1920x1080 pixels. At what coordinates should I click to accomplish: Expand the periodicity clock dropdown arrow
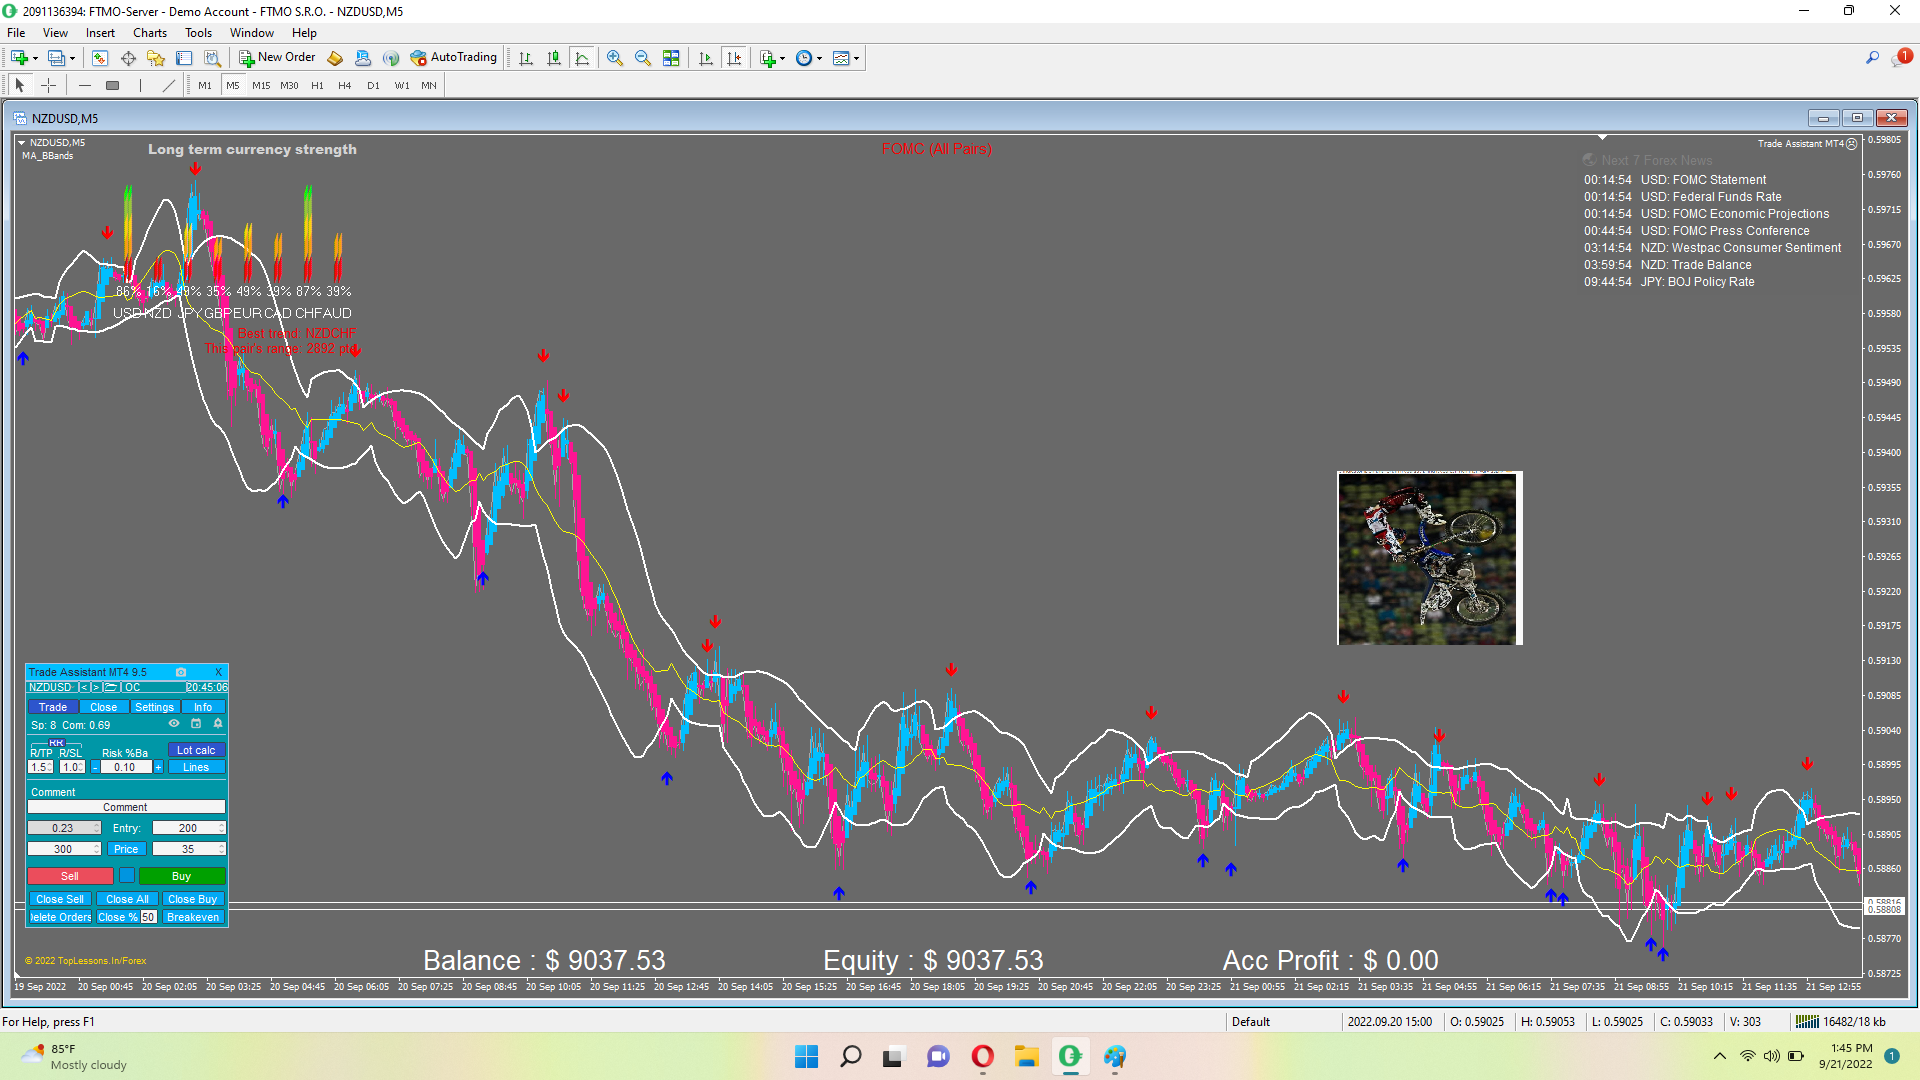(820, 58)
